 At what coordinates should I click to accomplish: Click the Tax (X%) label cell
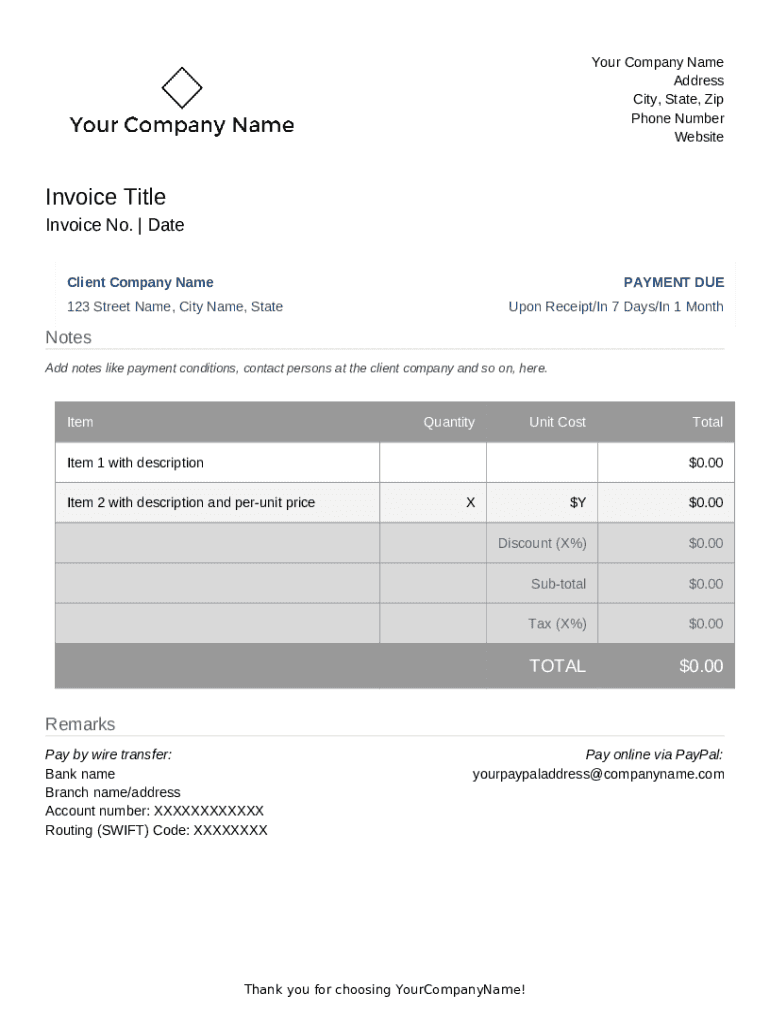pos(557,624)
